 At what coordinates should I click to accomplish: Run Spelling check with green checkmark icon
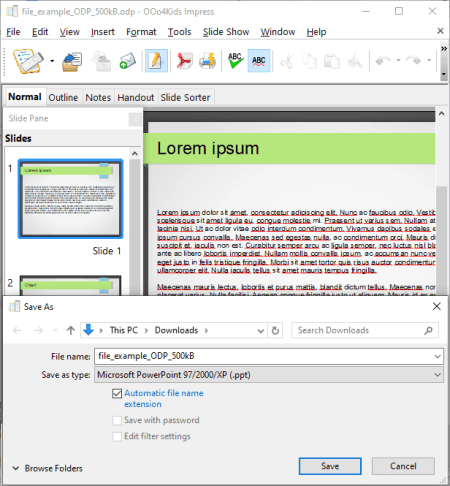click(x=235, y=61)
